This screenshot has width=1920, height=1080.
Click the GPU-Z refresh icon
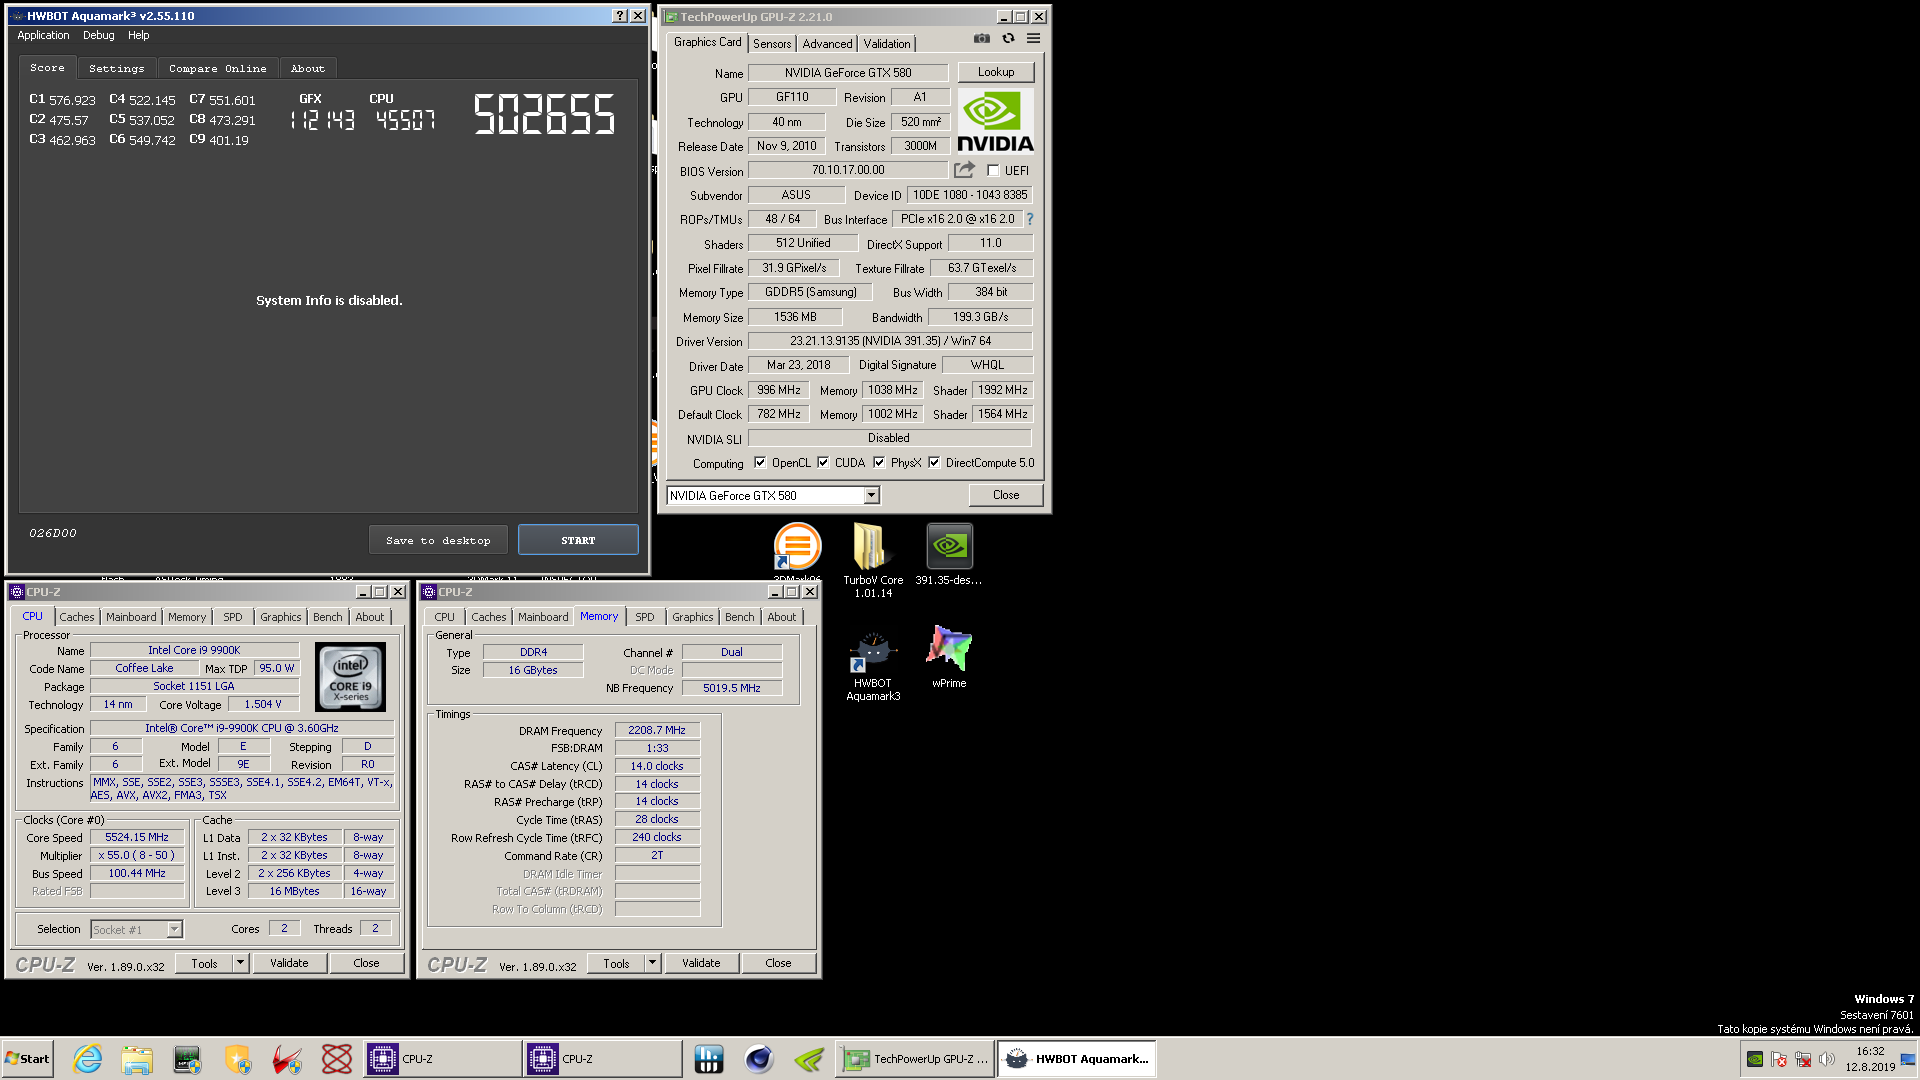pyautogui.click(x=1008, y=38)
